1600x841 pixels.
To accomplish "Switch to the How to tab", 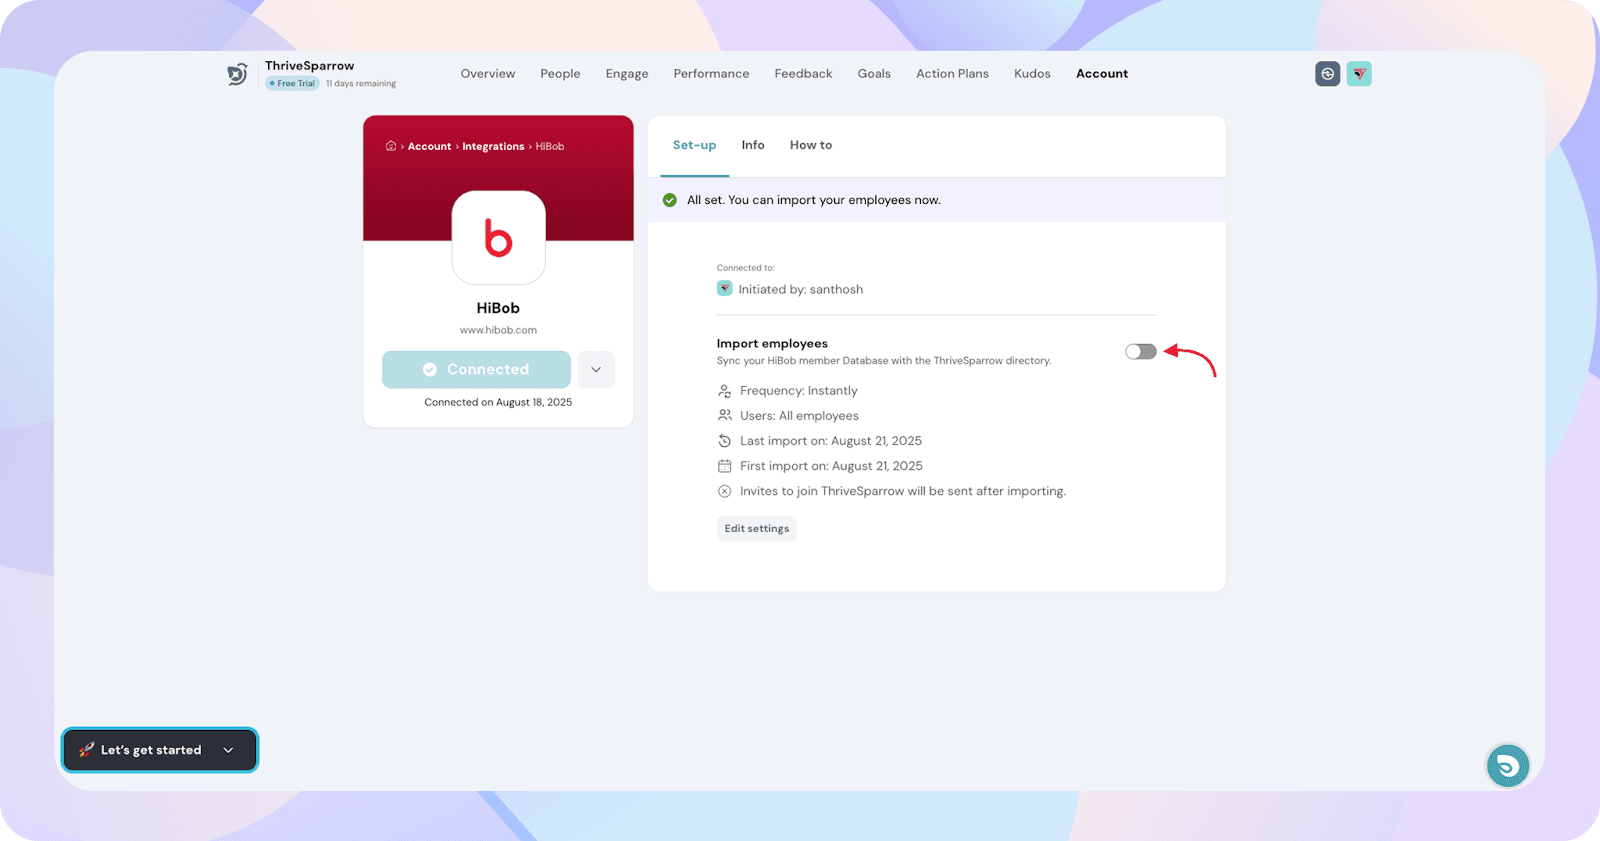I will [811, 145].
